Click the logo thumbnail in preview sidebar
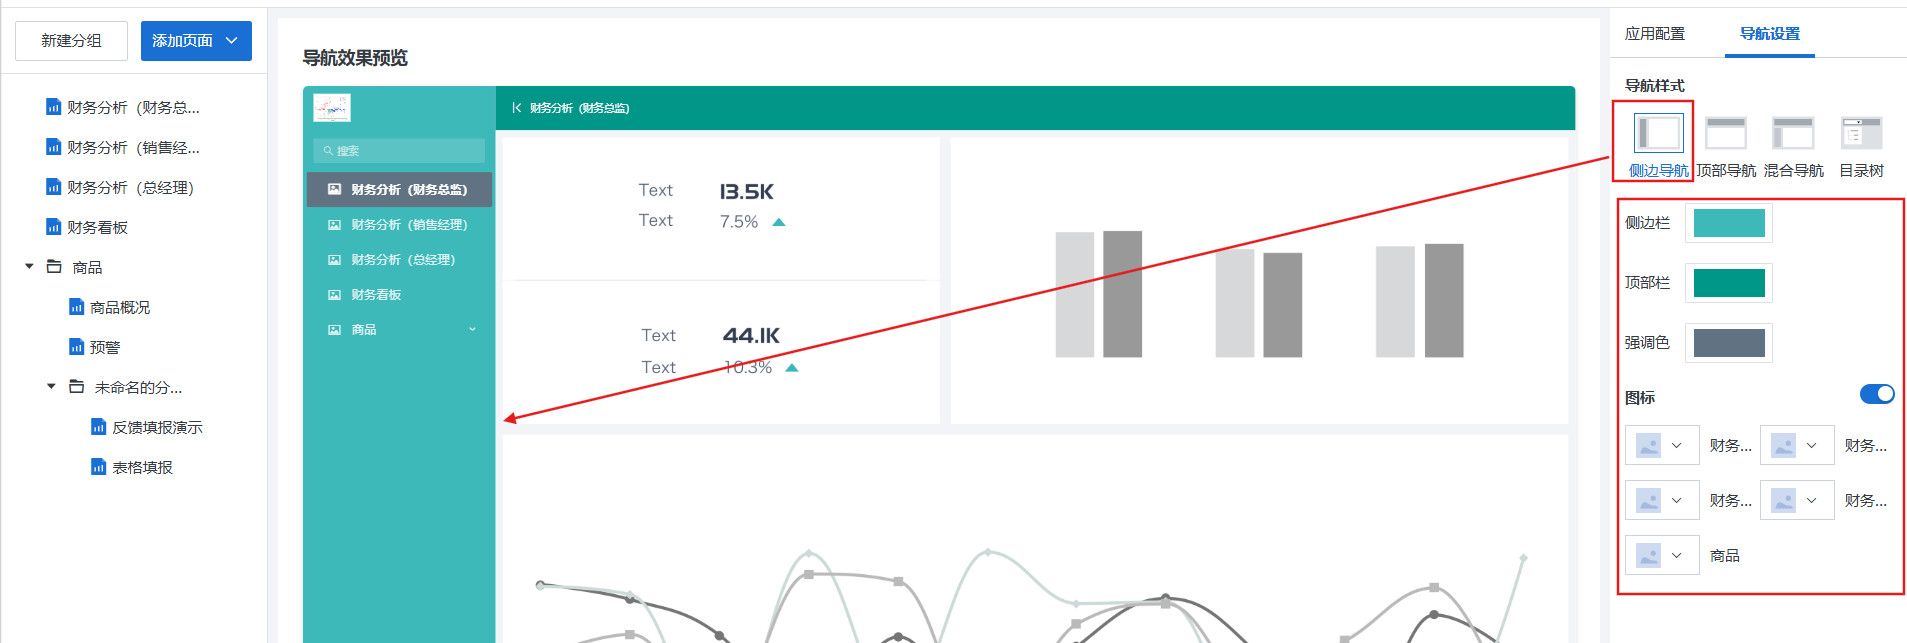The height and width of the screenshot is (643, 1907). click(x=332, y=108)
